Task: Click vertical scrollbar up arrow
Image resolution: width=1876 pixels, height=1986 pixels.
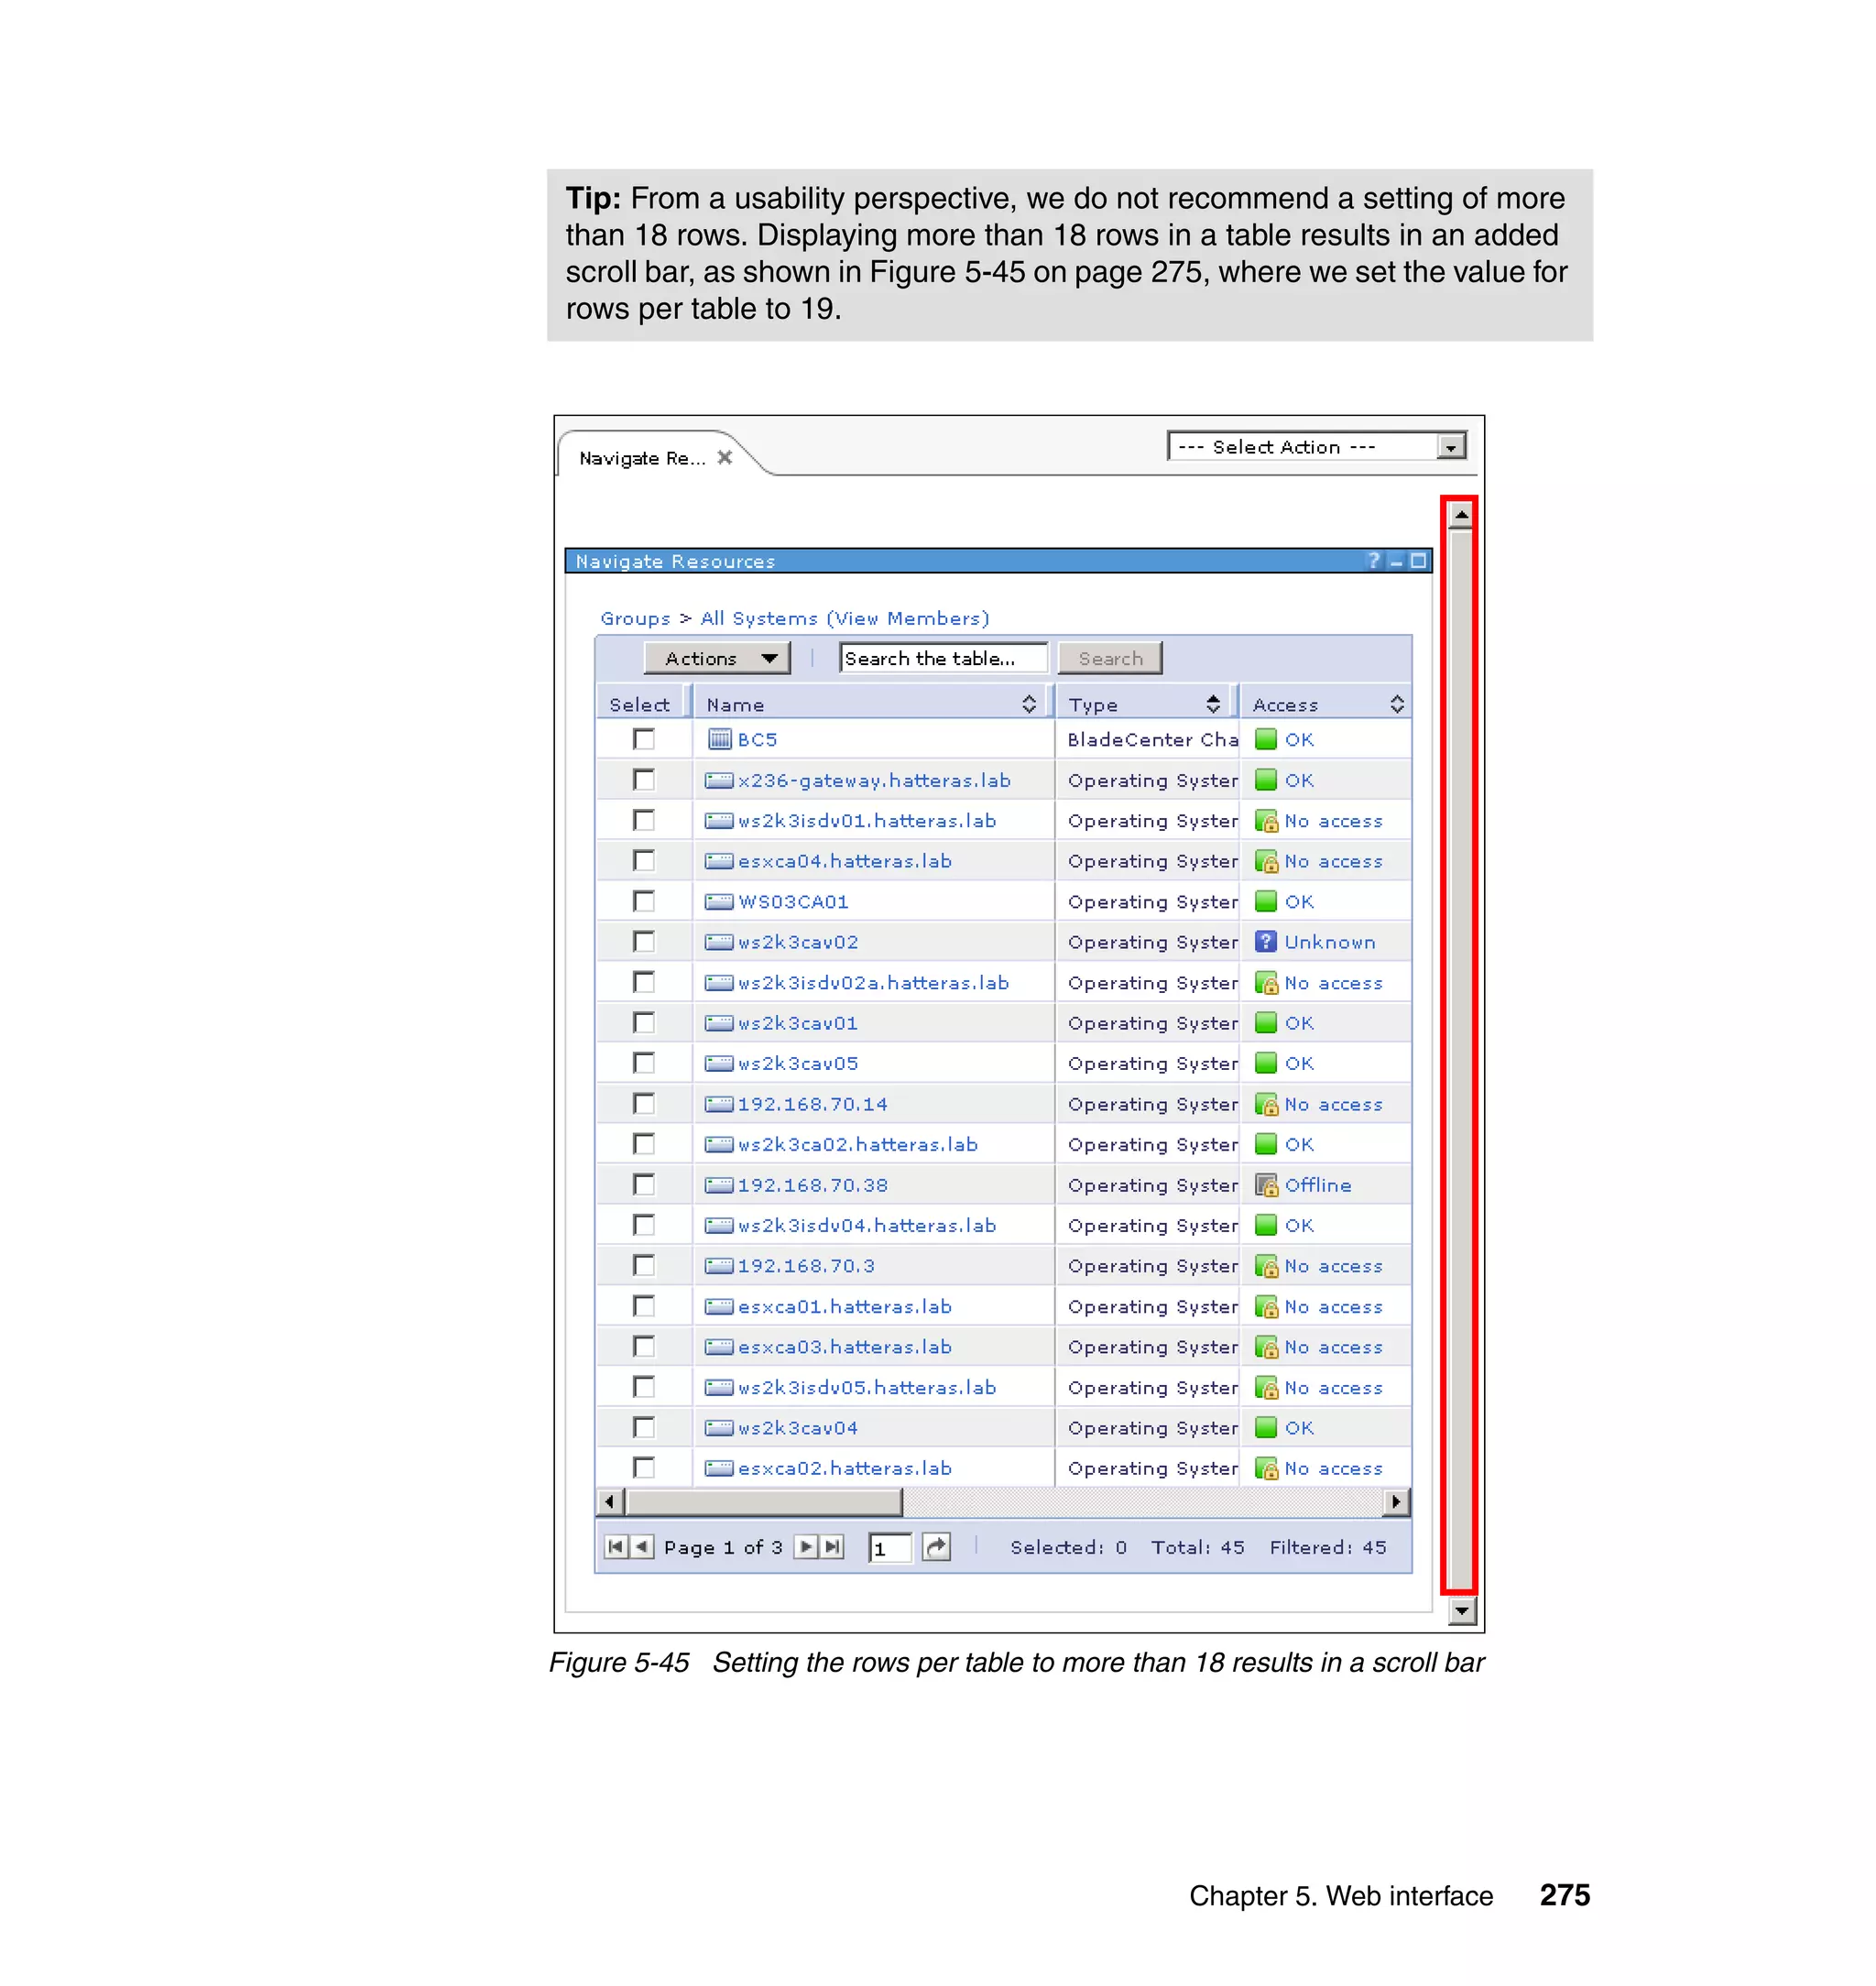Action: pyautogui.click(x=1461, y=515)
